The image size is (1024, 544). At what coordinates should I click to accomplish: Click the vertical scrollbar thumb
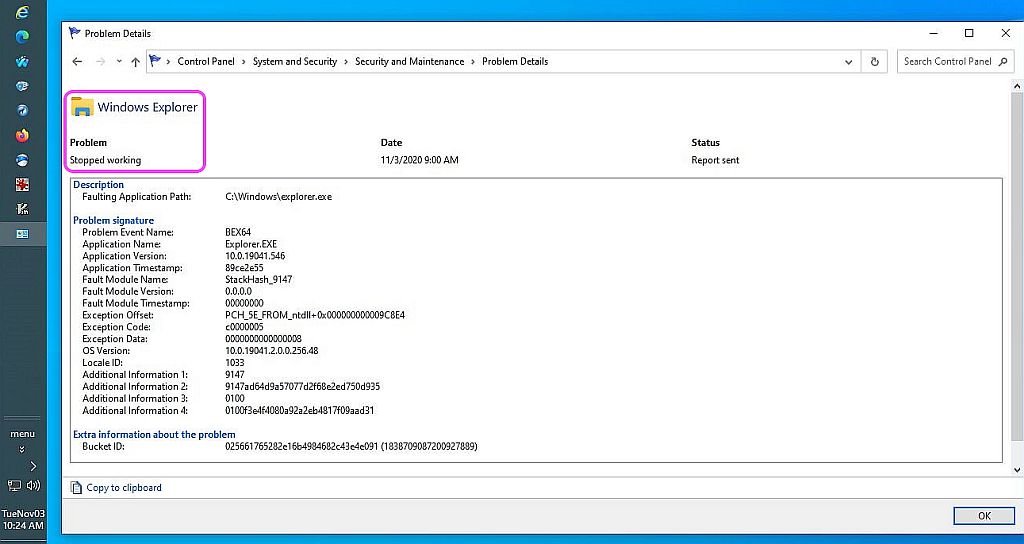click(1017, 266)
